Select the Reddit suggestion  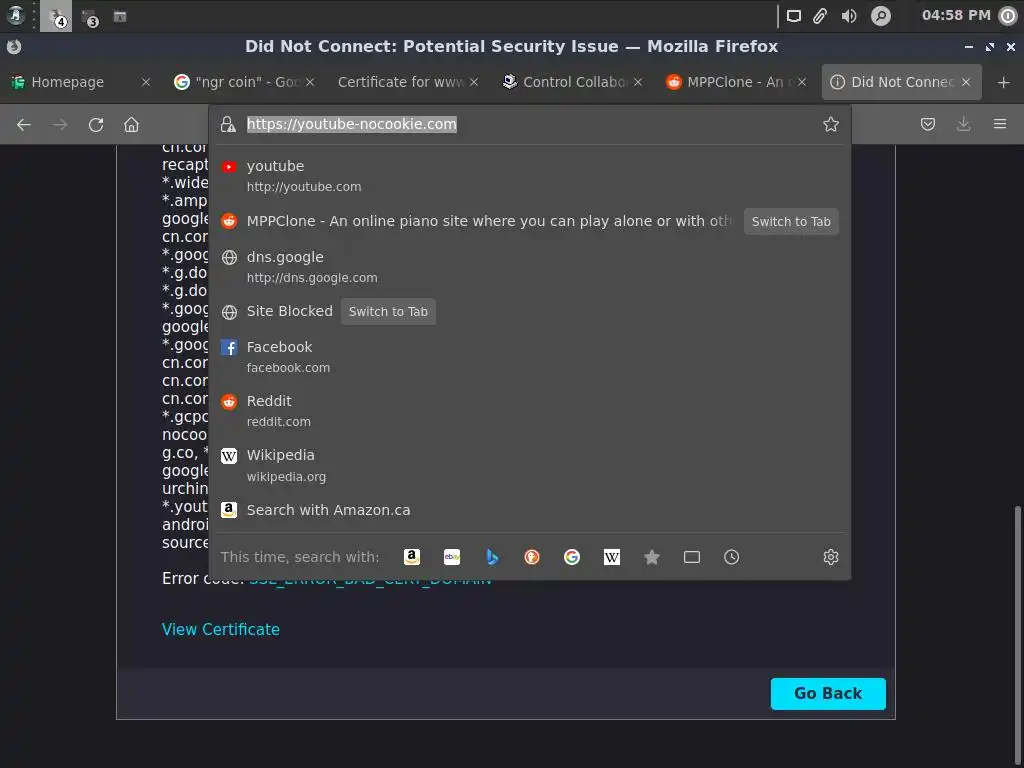[530, 411]
